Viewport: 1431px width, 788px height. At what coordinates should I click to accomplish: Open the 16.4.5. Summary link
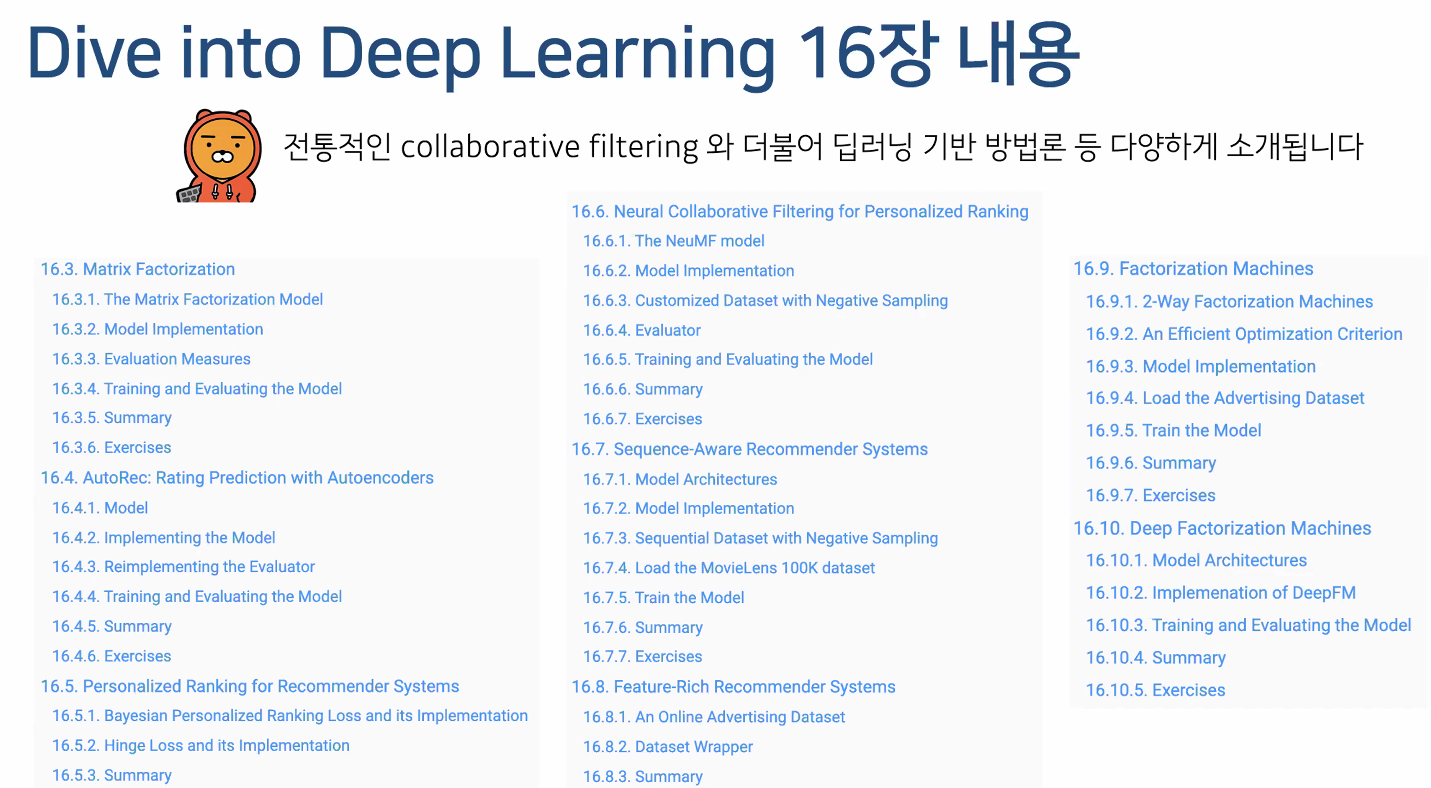(x=112, y=627)
